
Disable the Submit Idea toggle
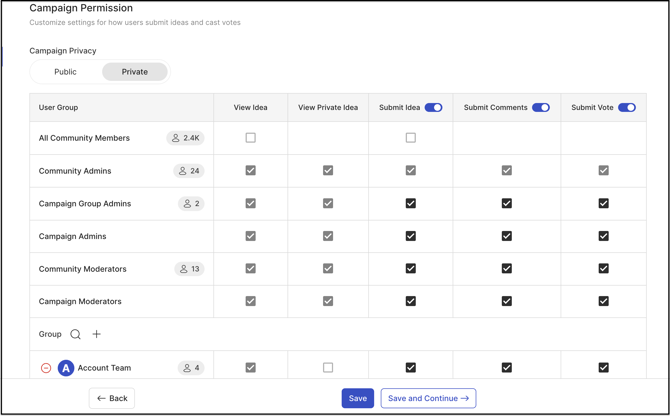point(433,107)
